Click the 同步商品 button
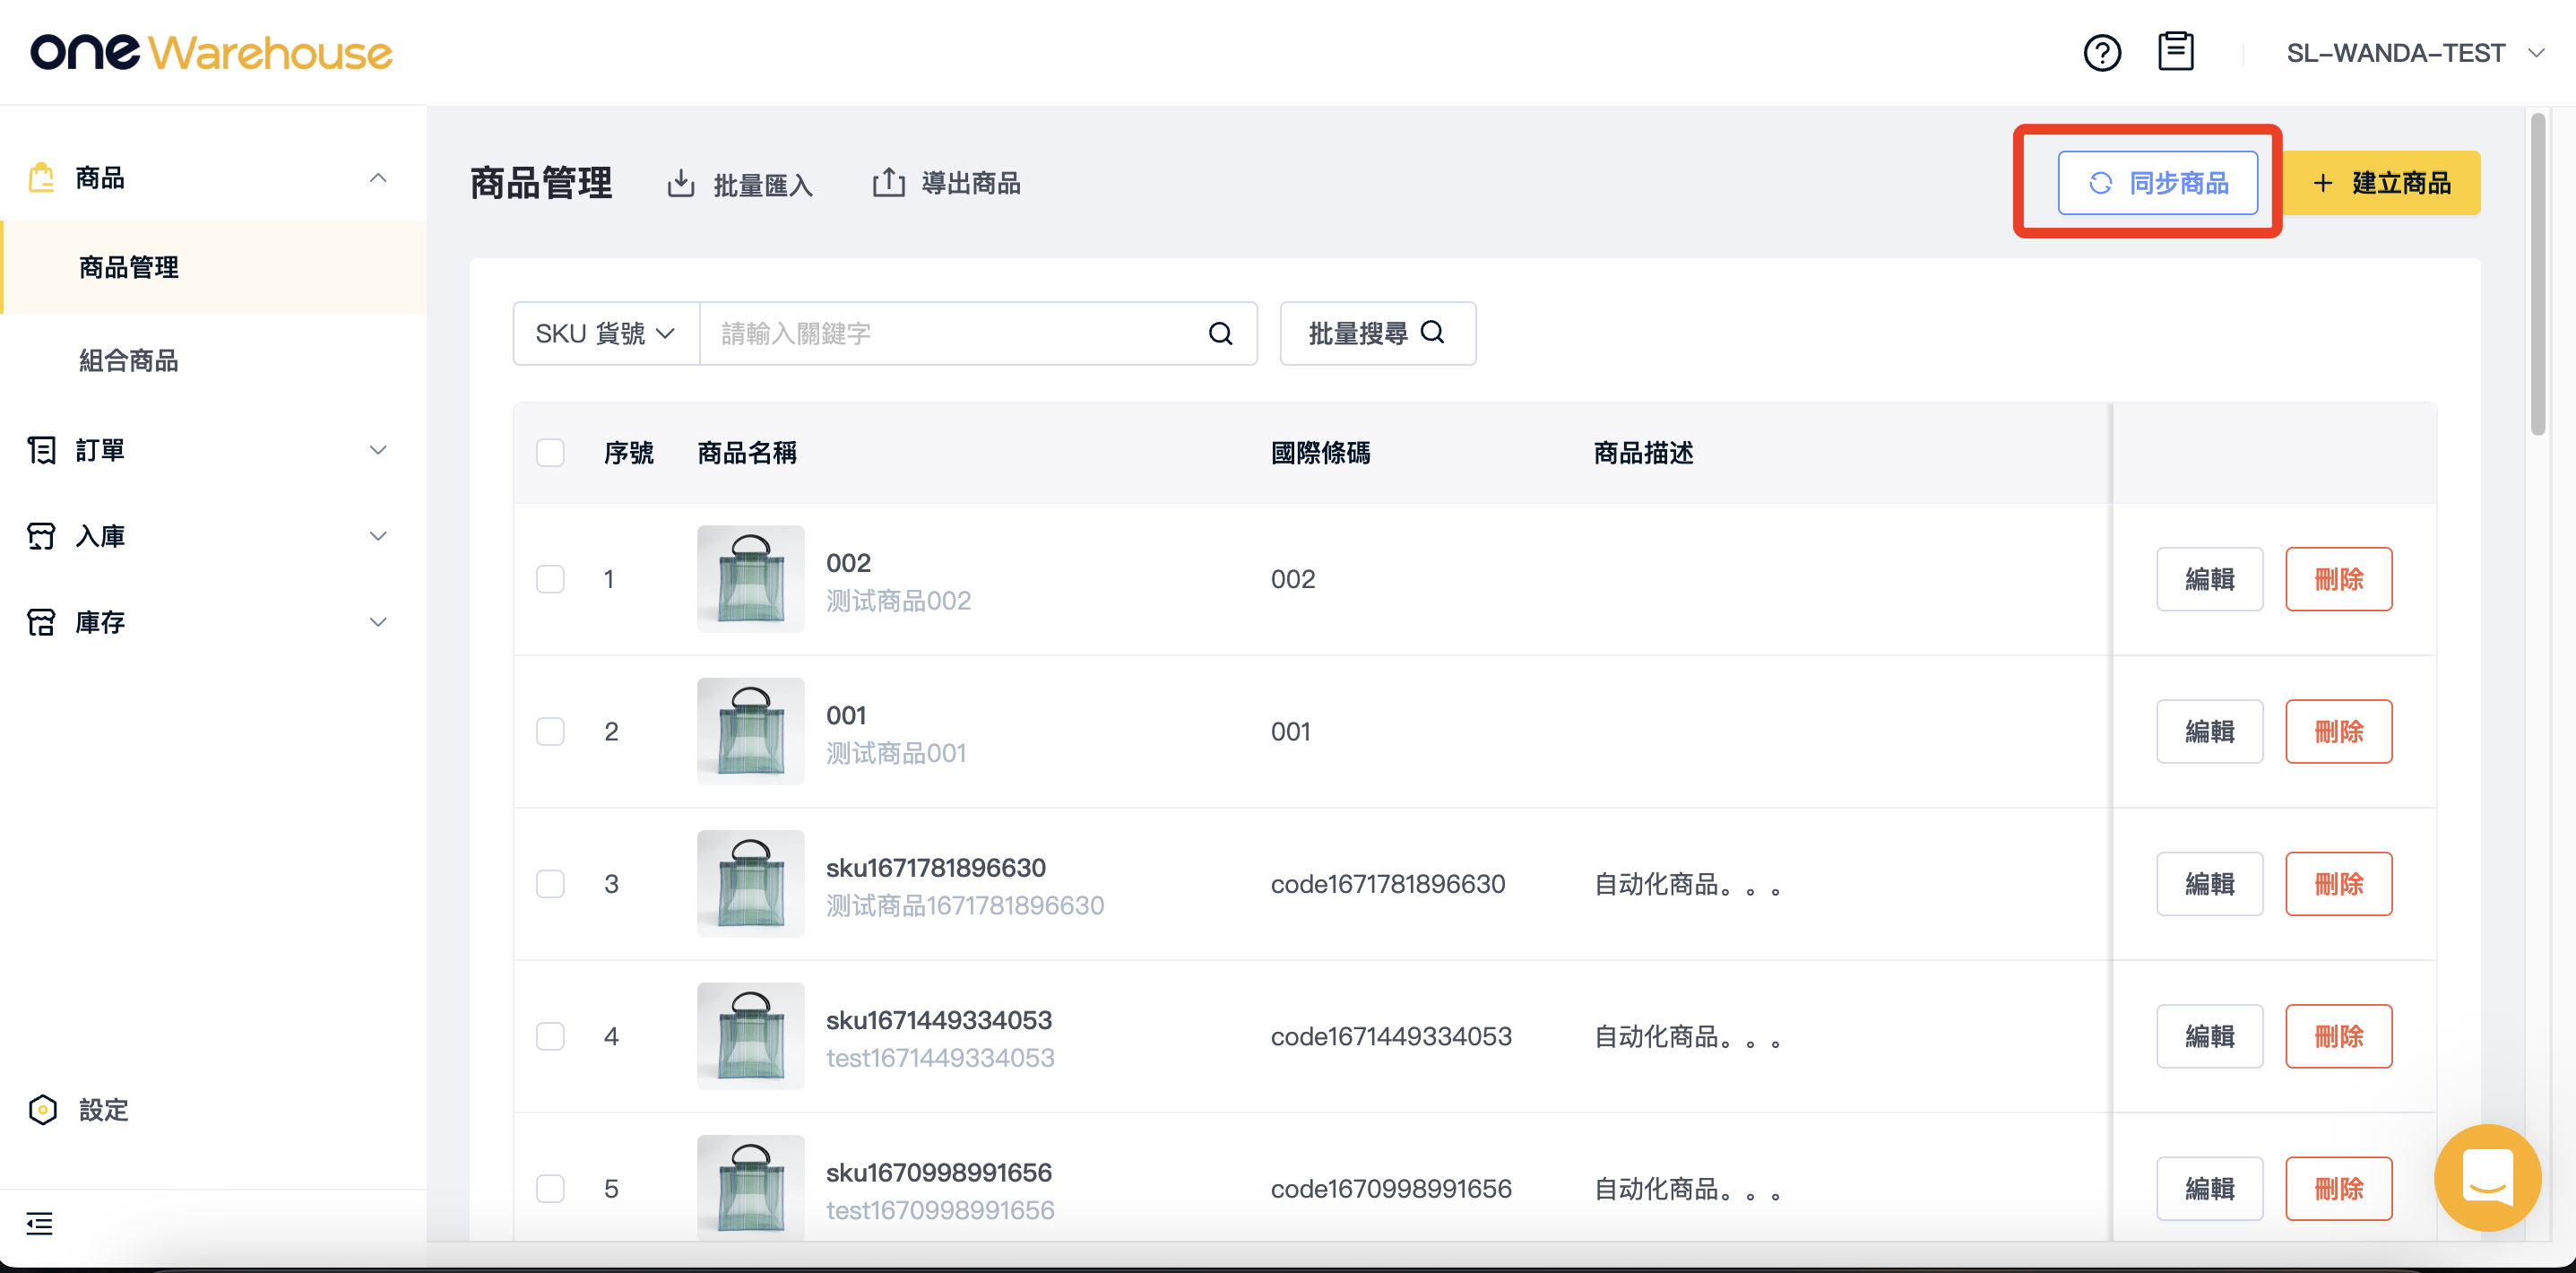 tap(2158, 183)
